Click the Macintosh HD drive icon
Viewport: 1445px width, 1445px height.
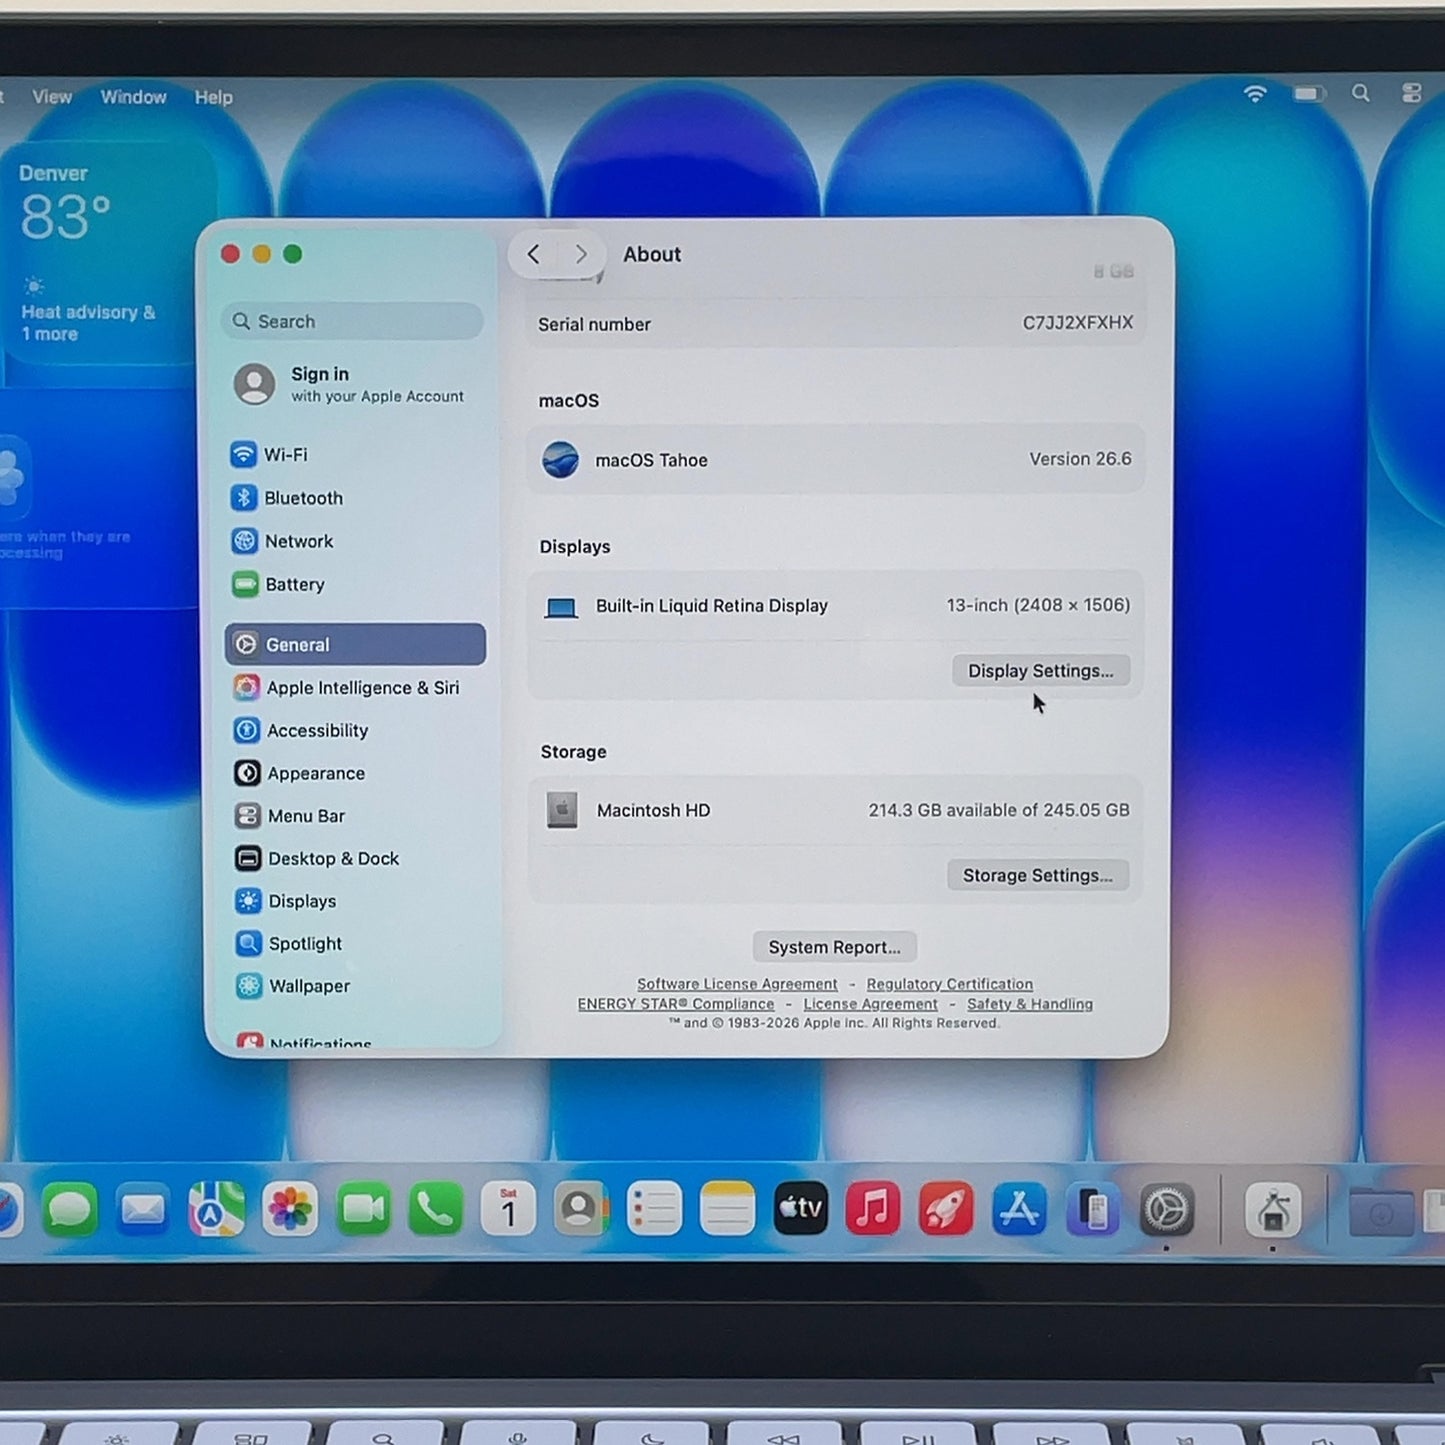[x=562, y=810]
